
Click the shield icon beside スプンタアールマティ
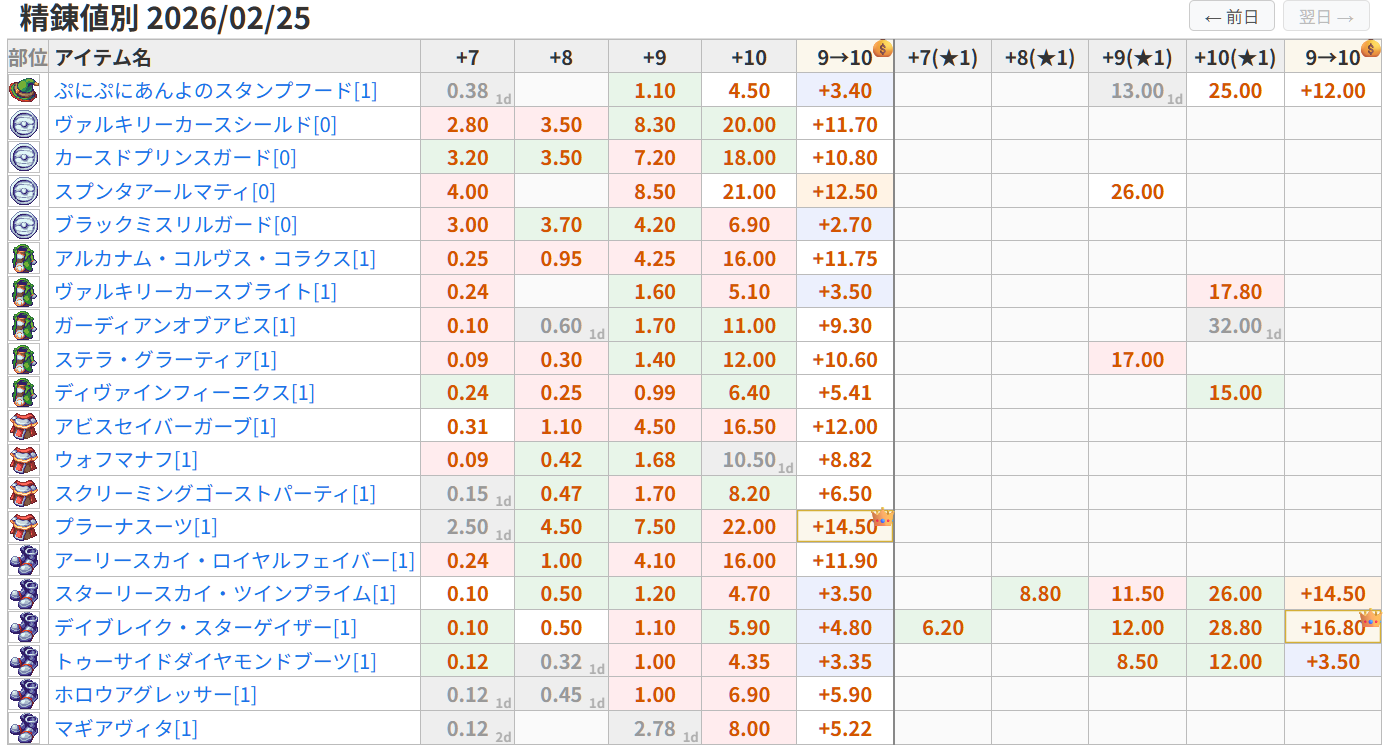(x=22, y=191)
